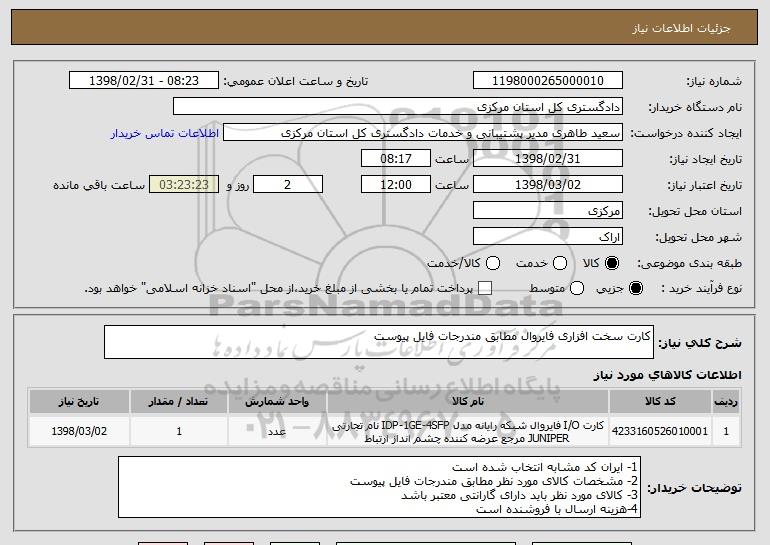This screenshot has width=770, height=545.
Task: Click the request creator name field
Action: click(423, 133)
